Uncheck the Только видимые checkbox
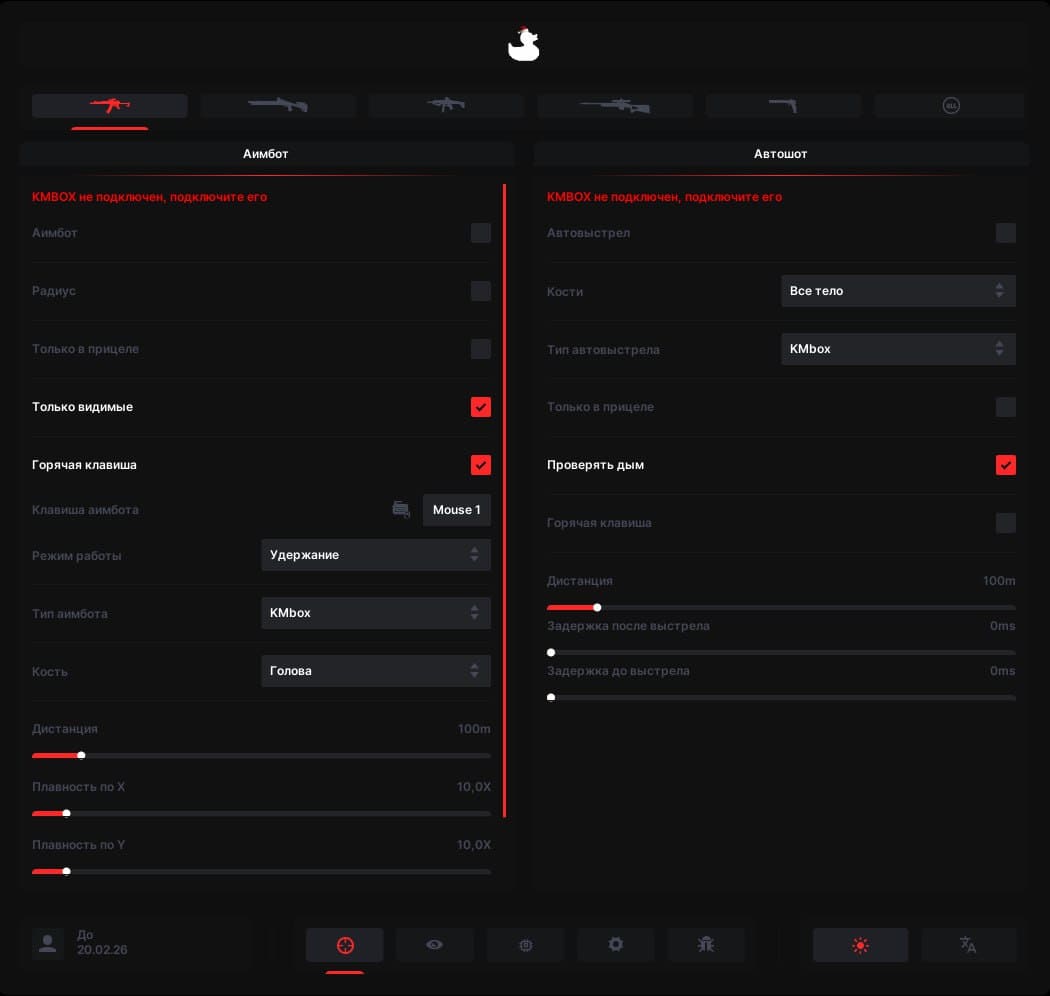 (x=481, y=407)
